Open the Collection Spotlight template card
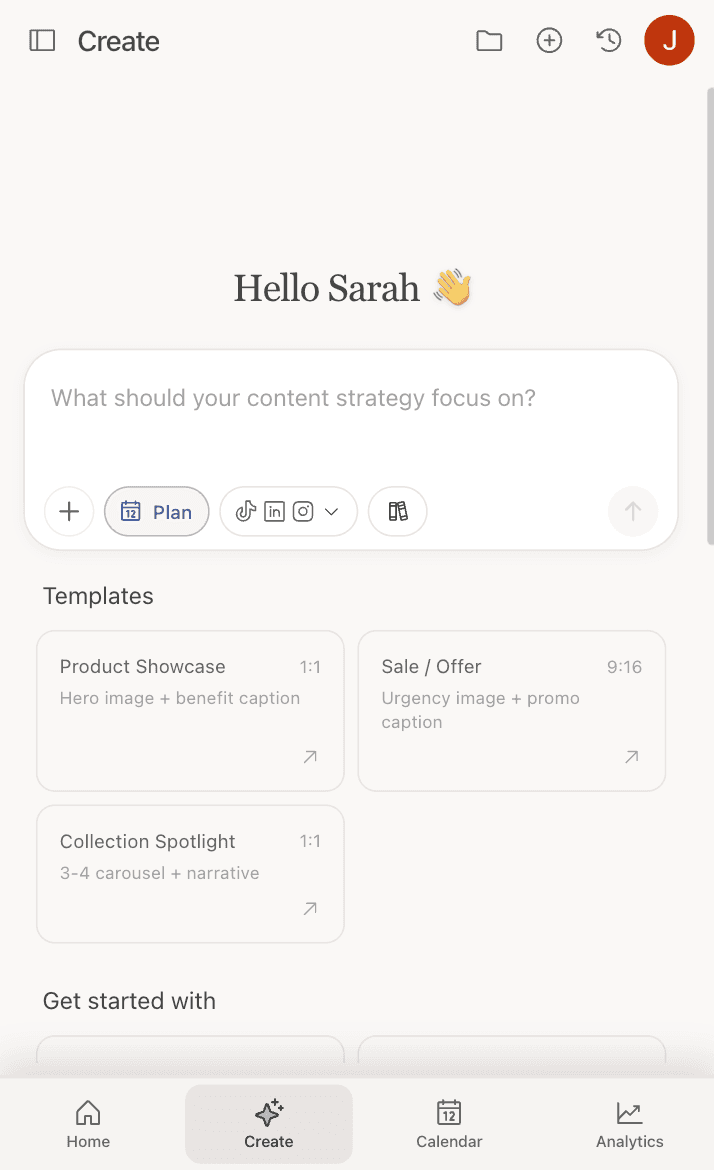Image resolution: width=714 pixels, height=1170 pixels. (189, 873)
